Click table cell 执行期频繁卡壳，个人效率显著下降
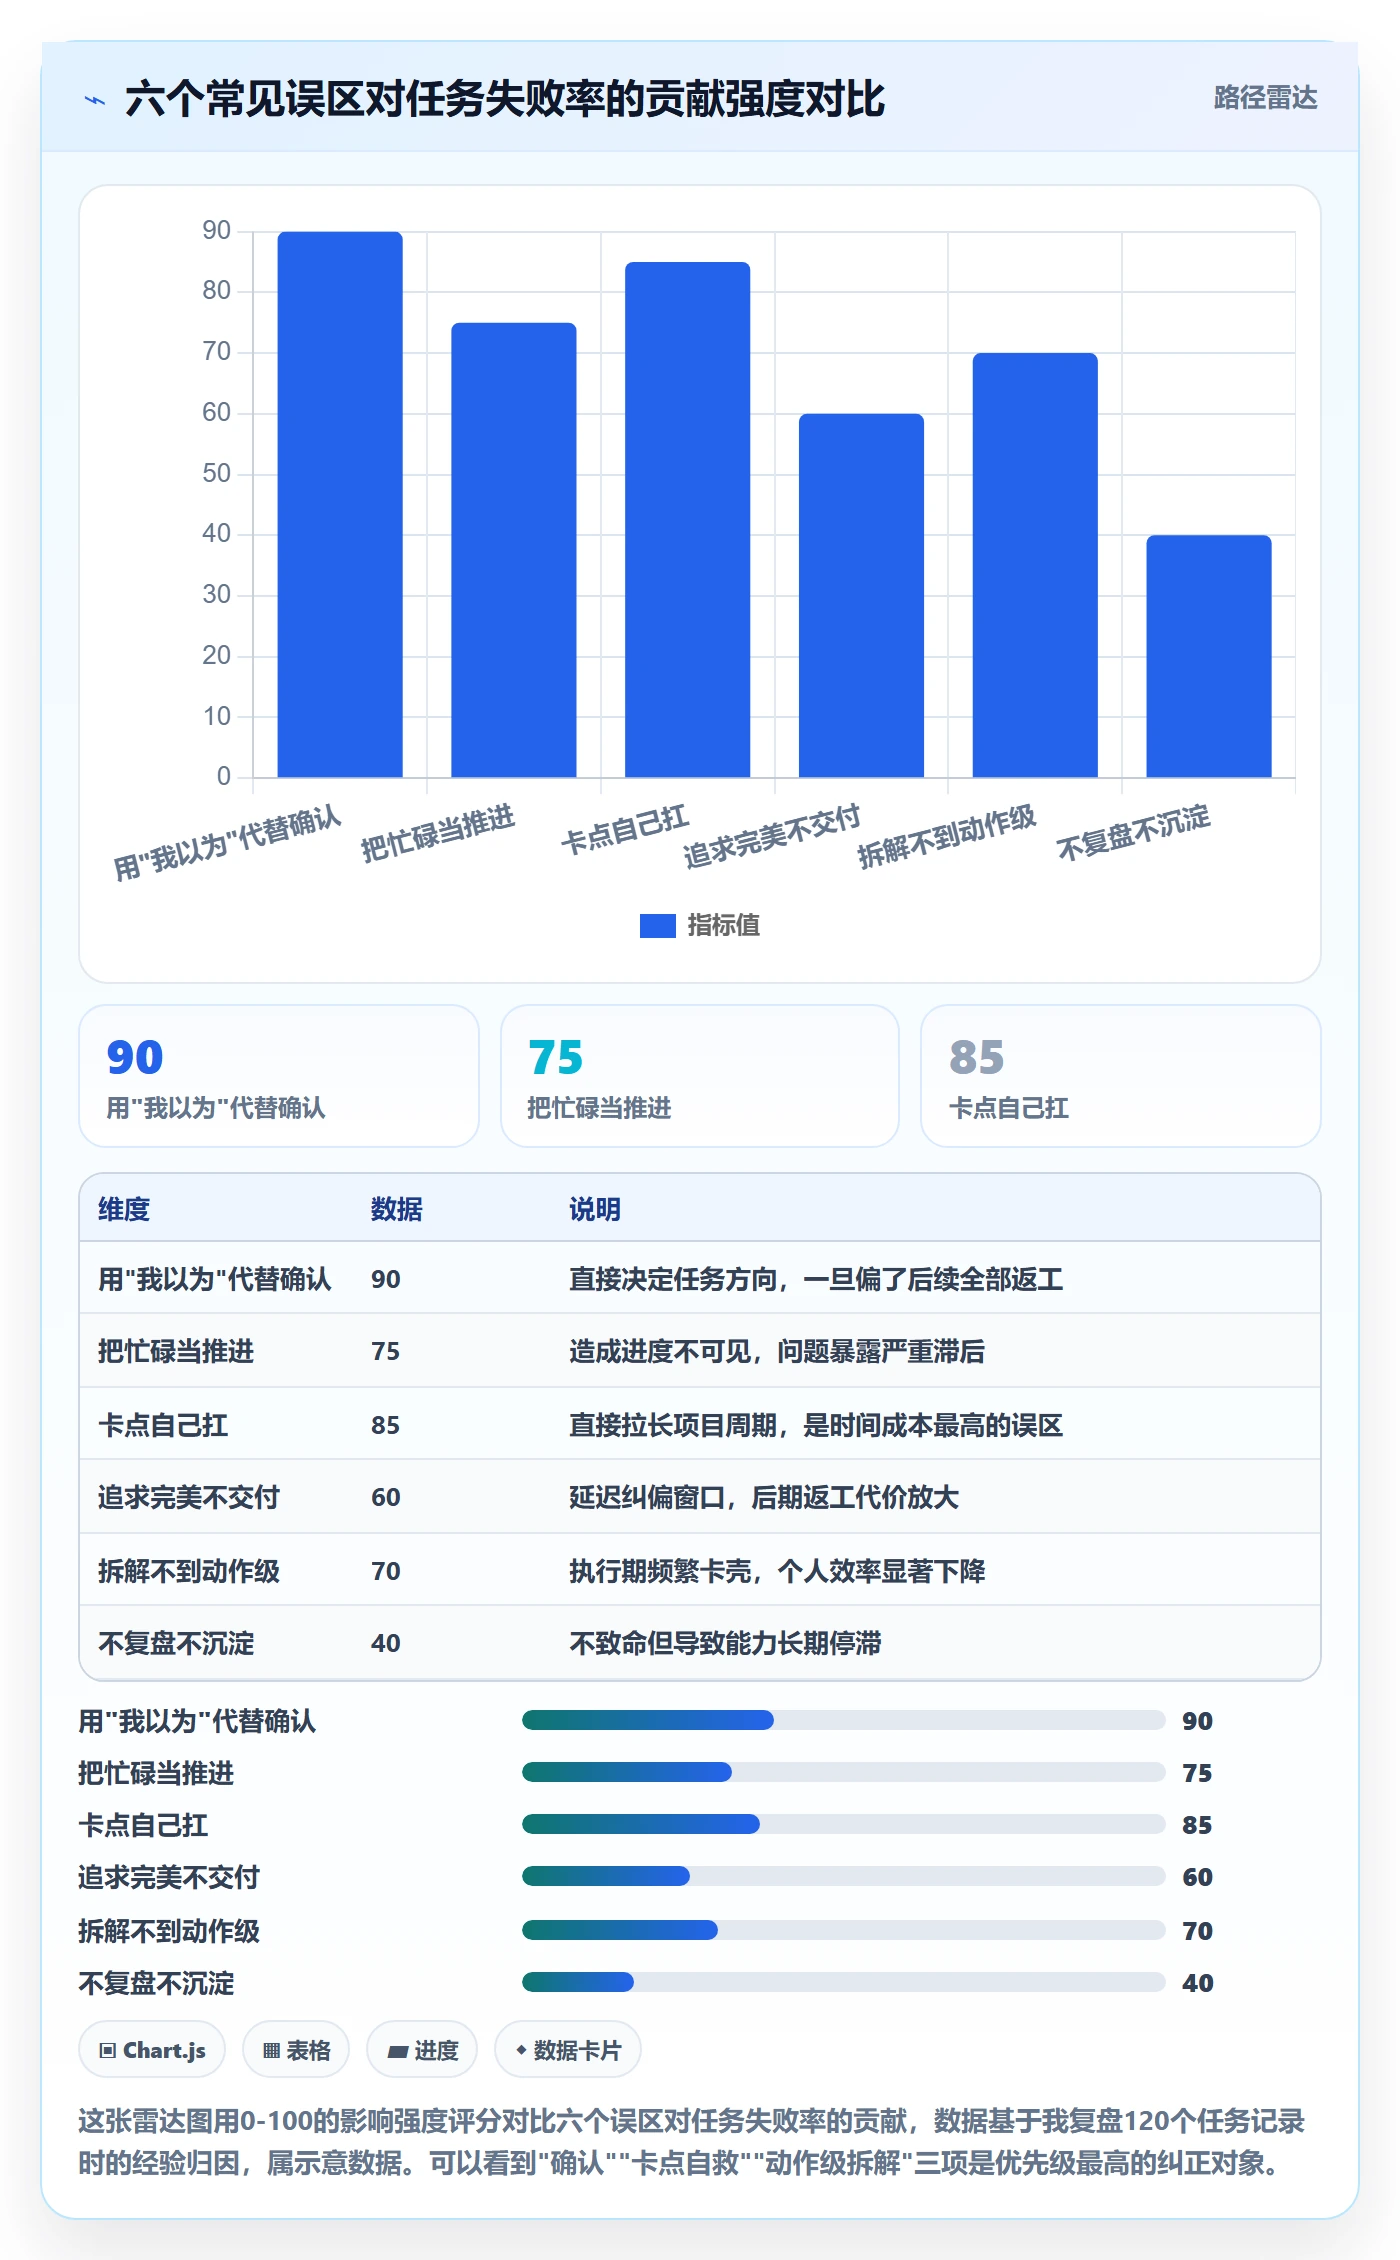 777,1571
